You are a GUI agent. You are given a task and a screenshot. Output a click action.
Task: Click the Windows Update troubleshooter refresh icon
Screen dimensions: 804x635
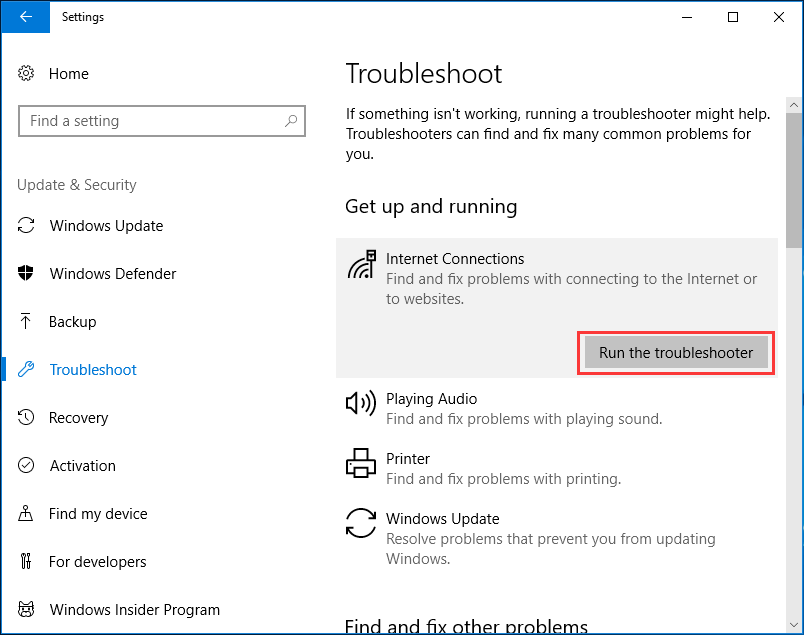(361, 523)
